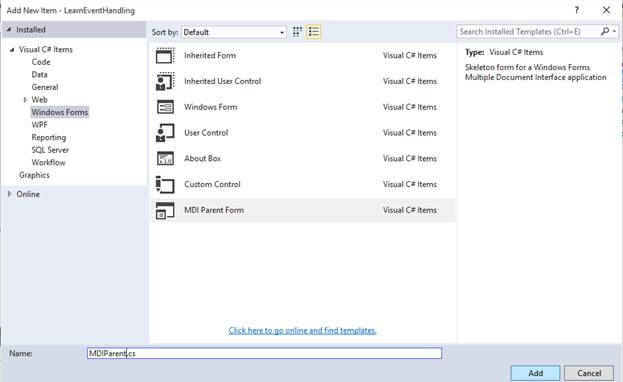
Task: Click the MDI Parent Form template icon
Action: click(165, 210)
